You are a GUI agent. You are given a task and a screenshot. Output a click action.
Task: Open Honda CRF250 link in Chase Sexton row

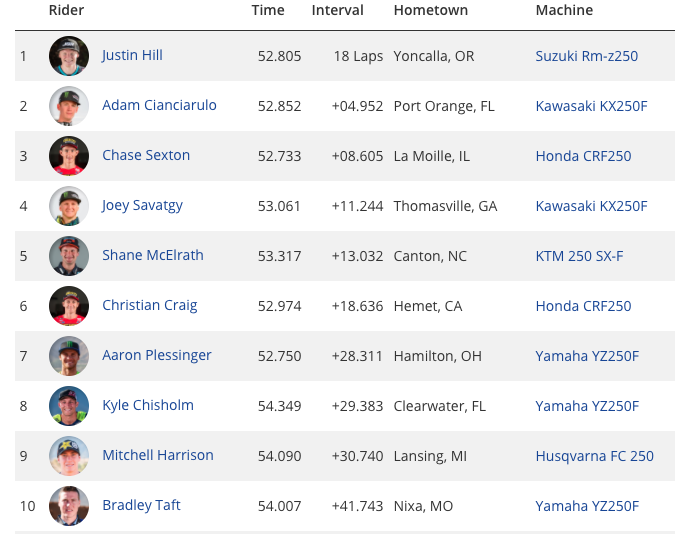(583, 156)
